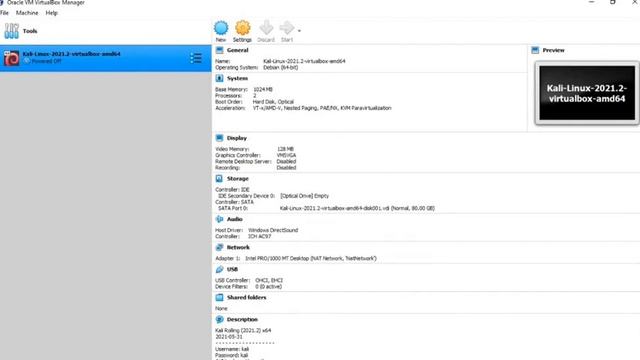Click the Tools icon in left pane

[11, 31]
